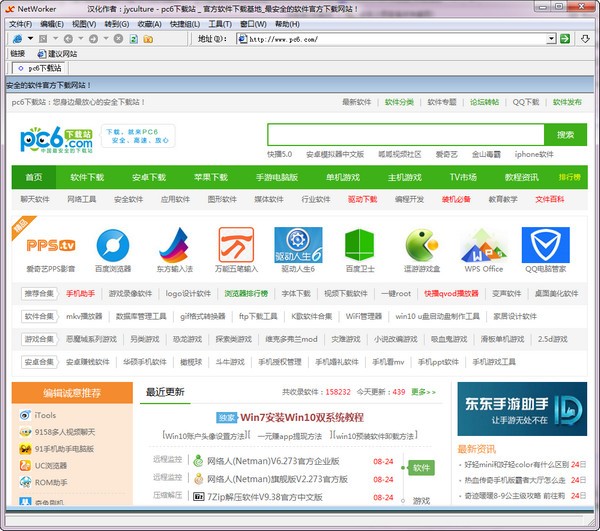Click the 网络人(Netman)V6.273官方企业版 entry icon
This screenshot has height=531, width=600.
198,461
